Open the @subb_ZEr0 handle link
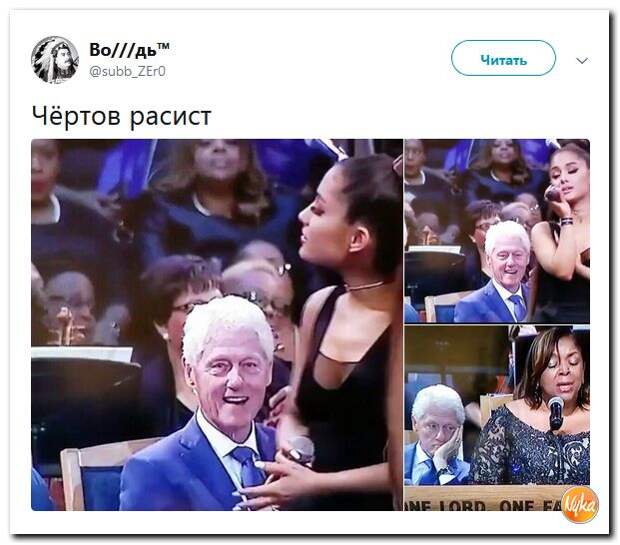The width and height of the screenshot is (620, 545). (127, 72)
